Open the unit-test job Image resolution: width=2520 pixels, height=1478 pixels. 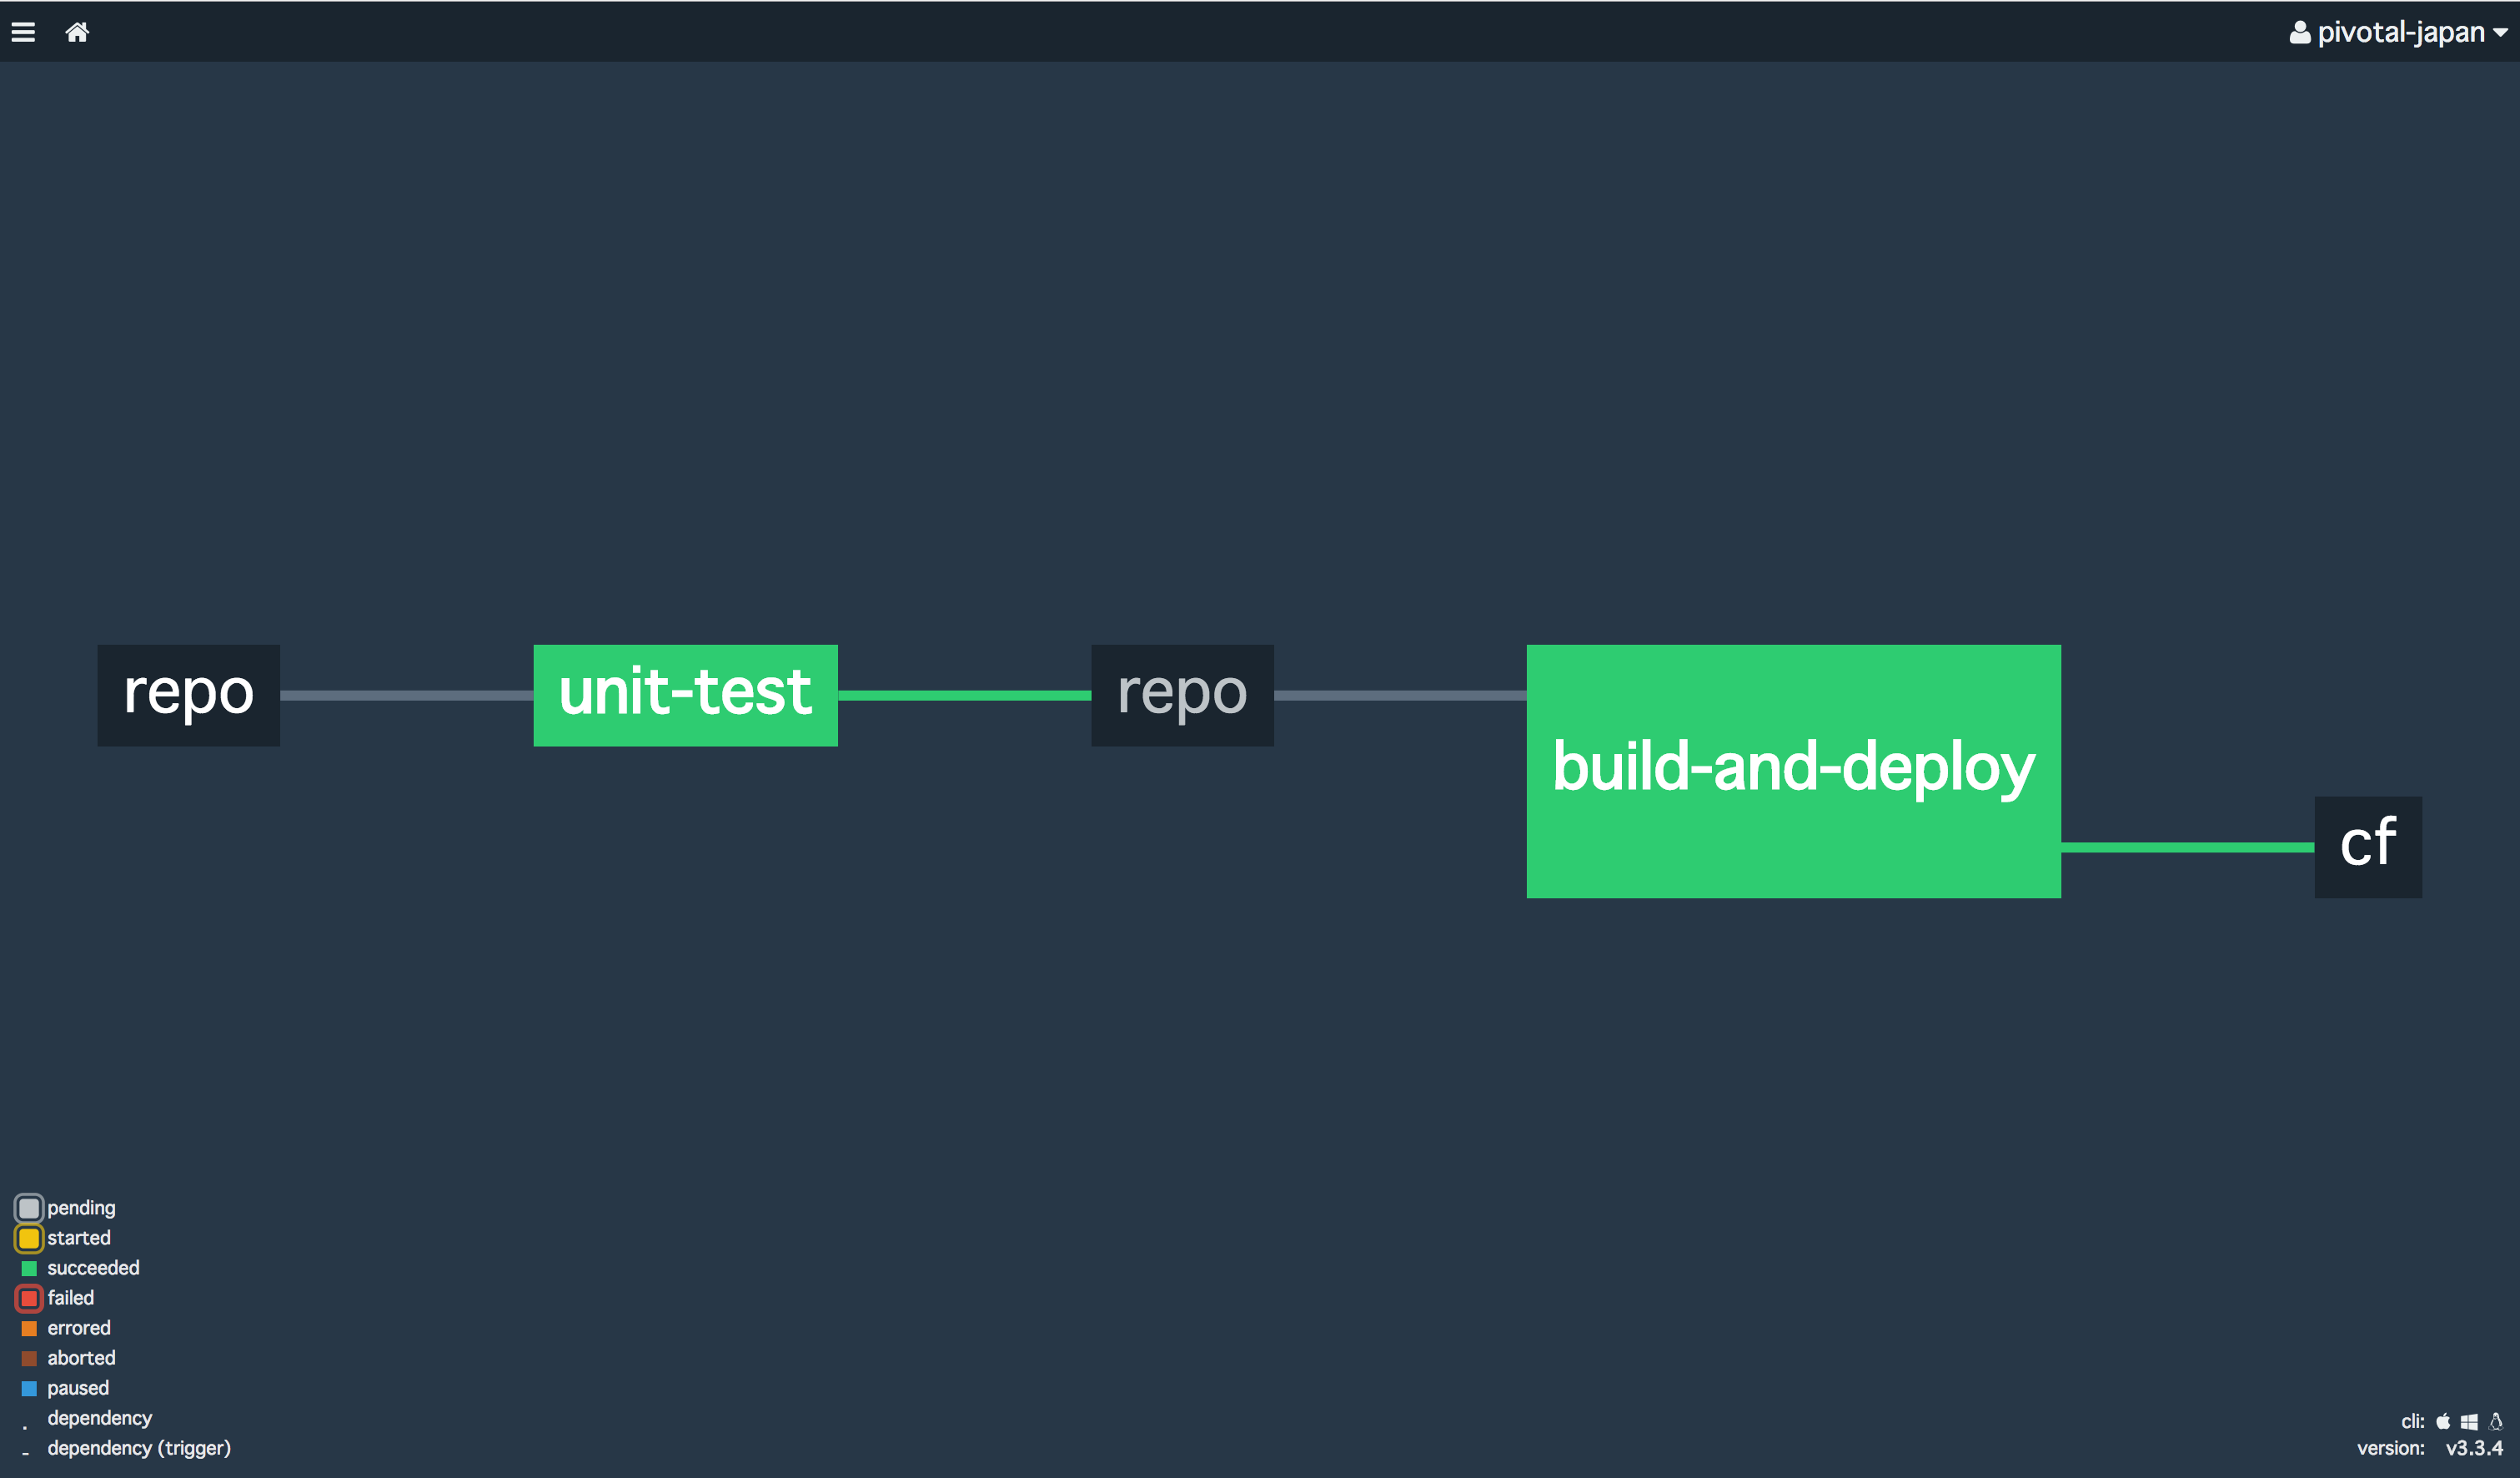[x=685, y=695]
